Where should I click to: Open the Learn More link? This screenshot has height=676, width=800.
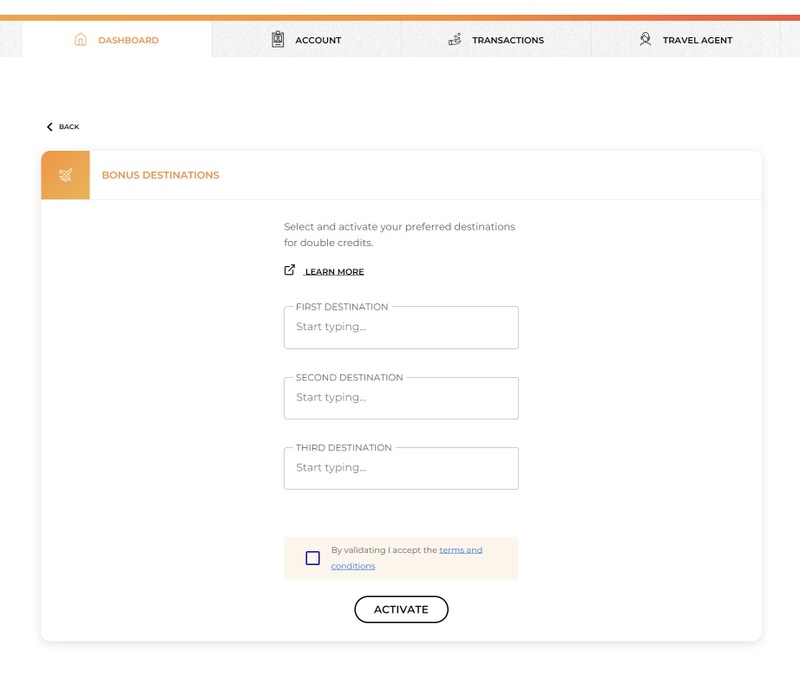click(x=334, y=272)
